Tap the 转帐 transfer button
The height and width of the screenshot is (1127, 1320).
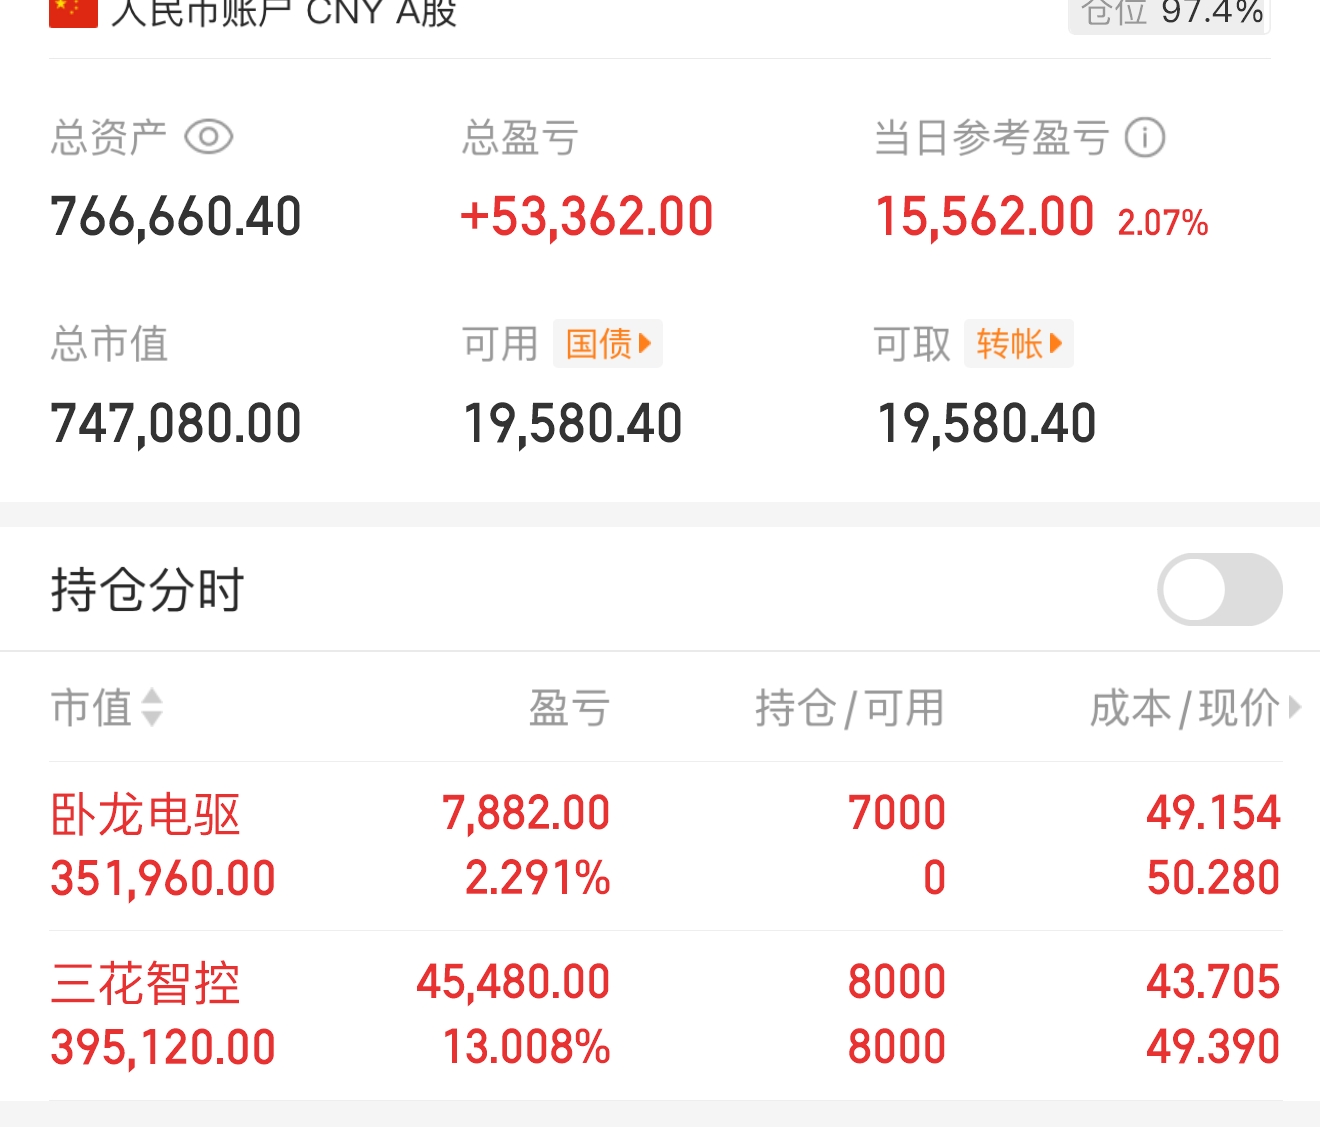[1018, 344]
